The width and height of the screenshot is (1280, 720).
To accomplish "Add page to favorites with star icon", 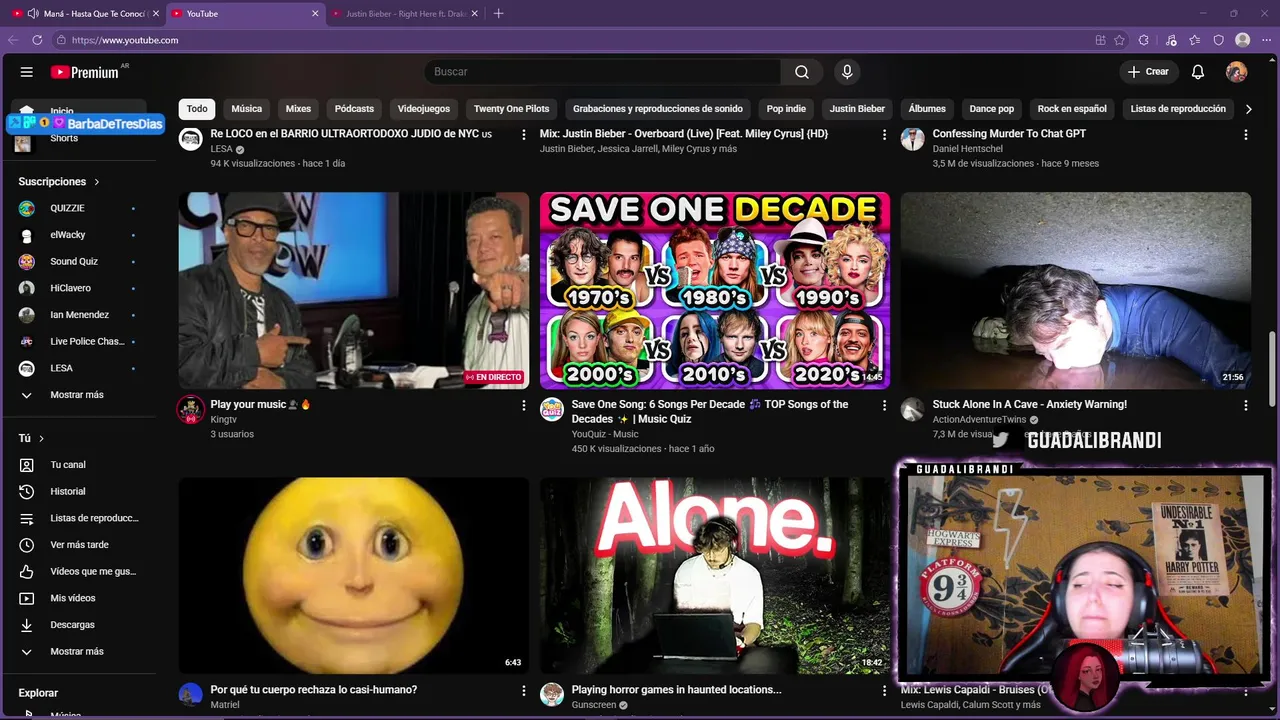I will click(x=1119, y=40).
